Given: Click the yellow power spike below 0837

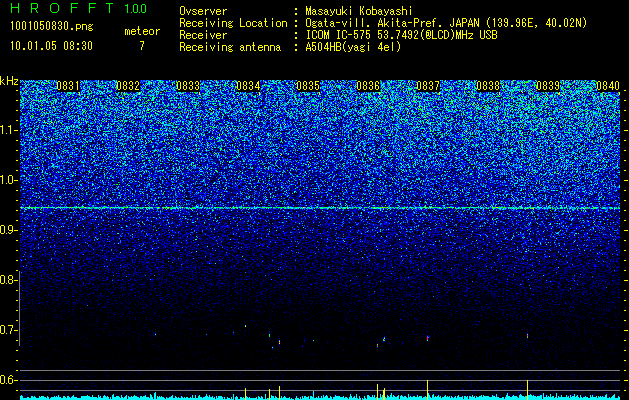Looking at the screenshot, I should coord(428,389).
